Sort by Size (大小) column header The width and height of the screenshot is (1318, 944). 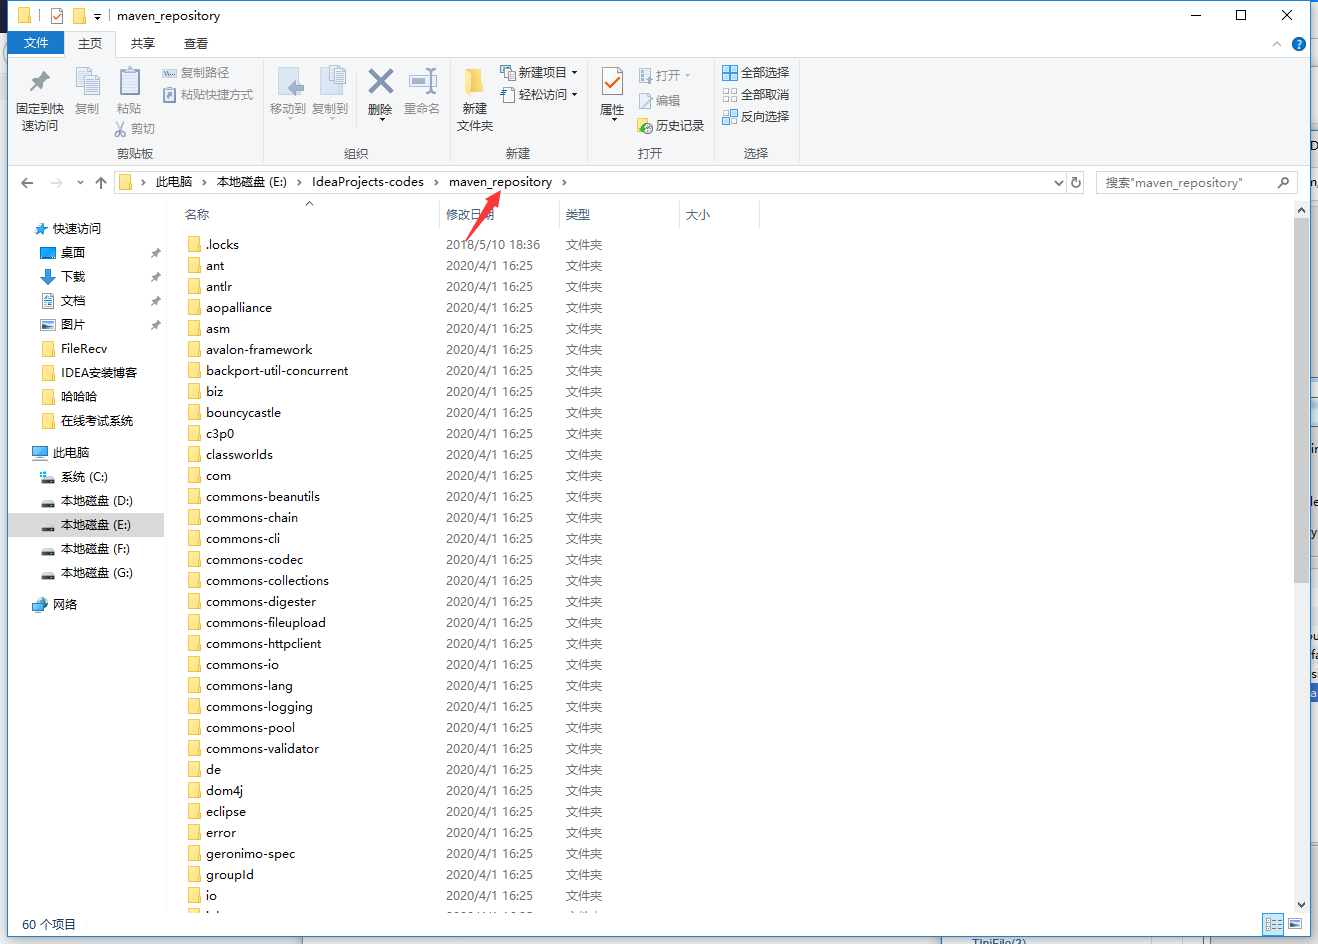coord(698,215)
